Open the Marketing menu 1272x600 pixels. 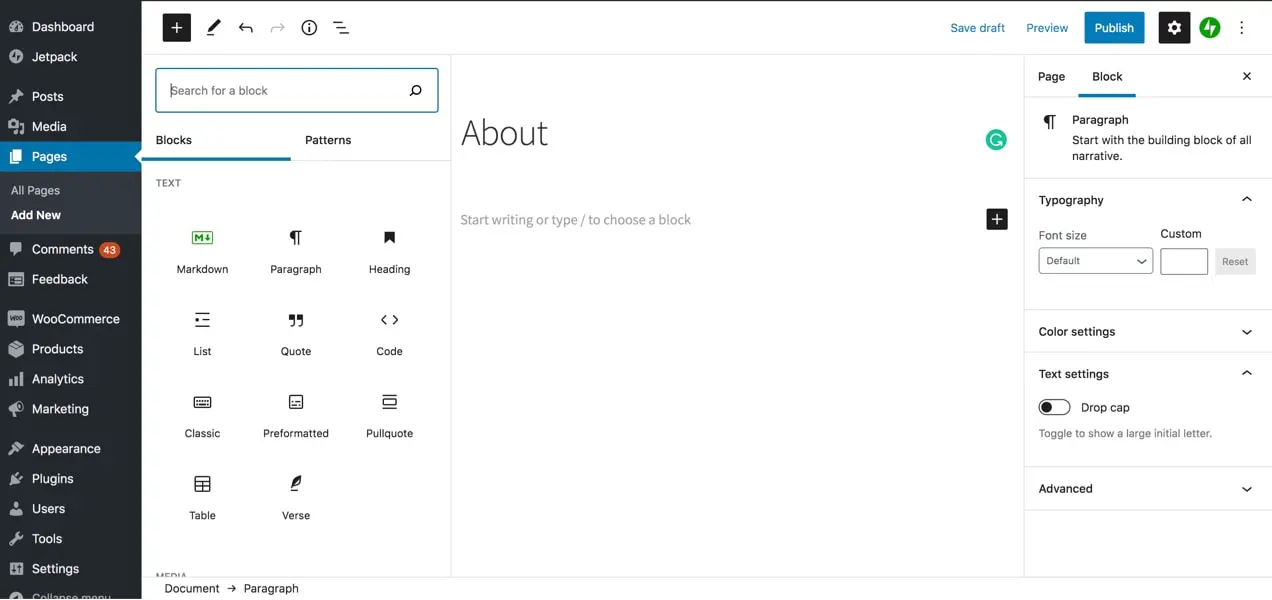pos(70,409)
